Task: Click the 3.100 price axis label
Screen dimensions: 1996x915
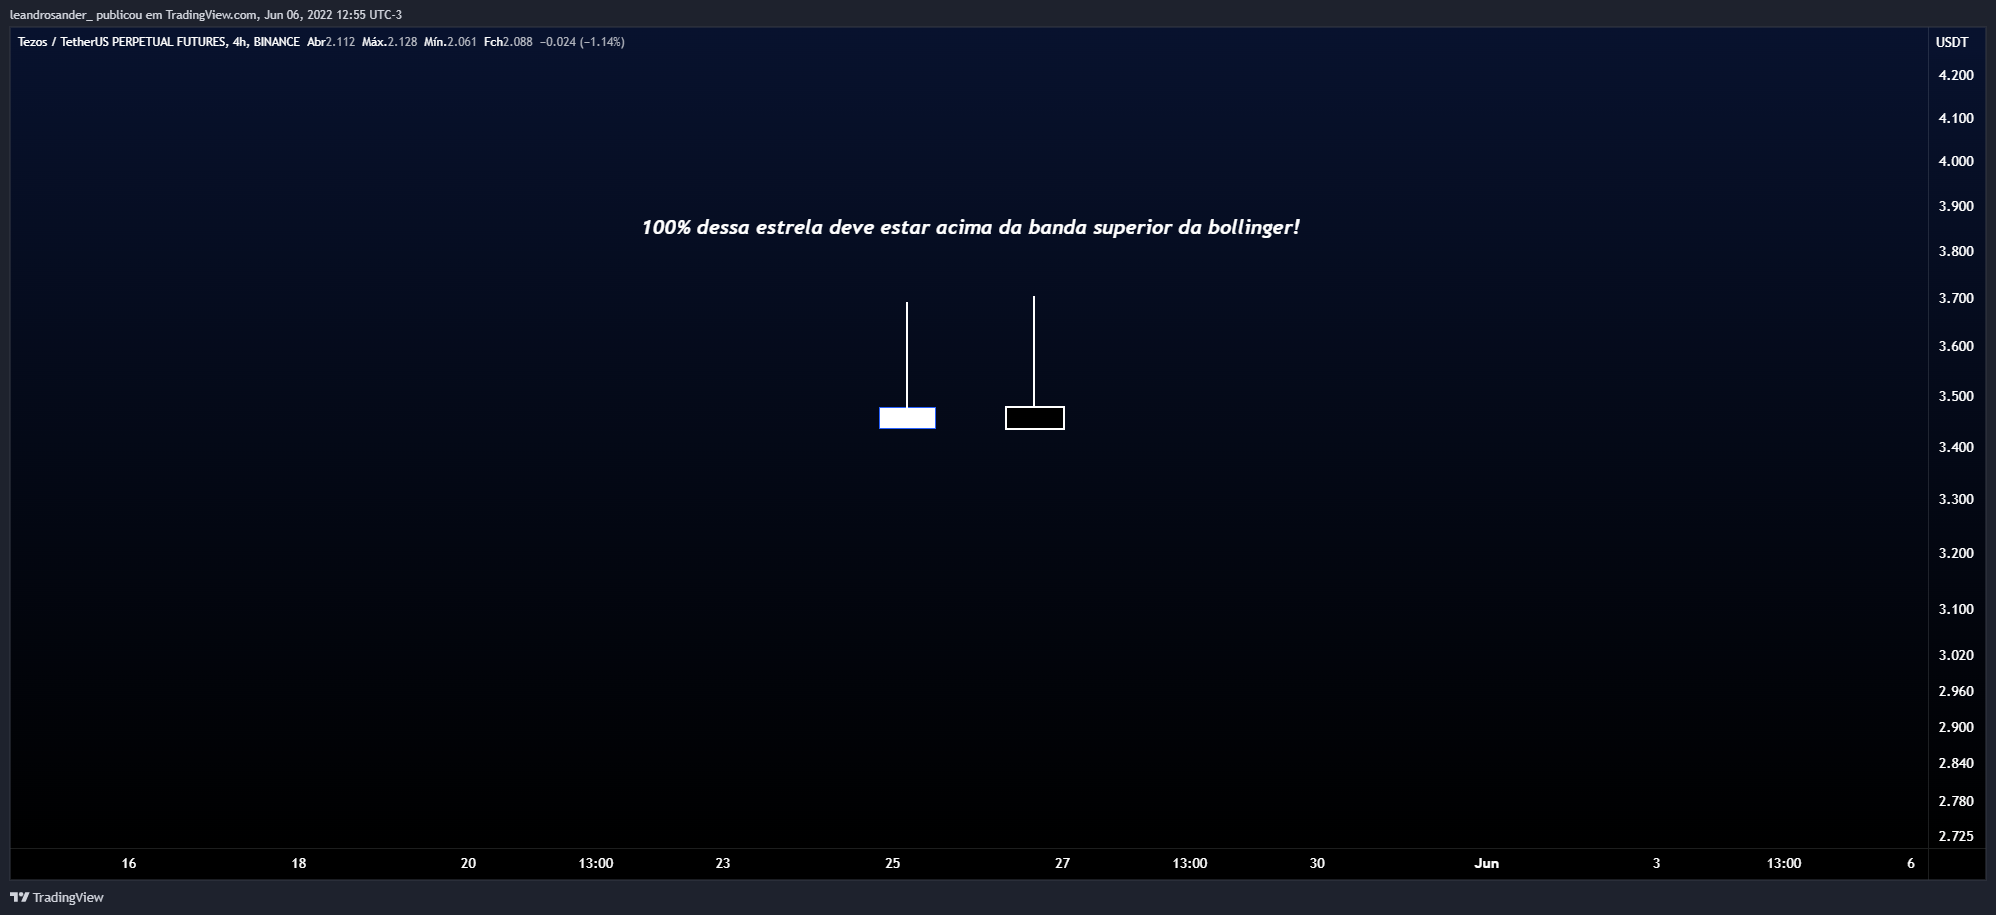Action: pyautogui.click(x=1956, y=609)
